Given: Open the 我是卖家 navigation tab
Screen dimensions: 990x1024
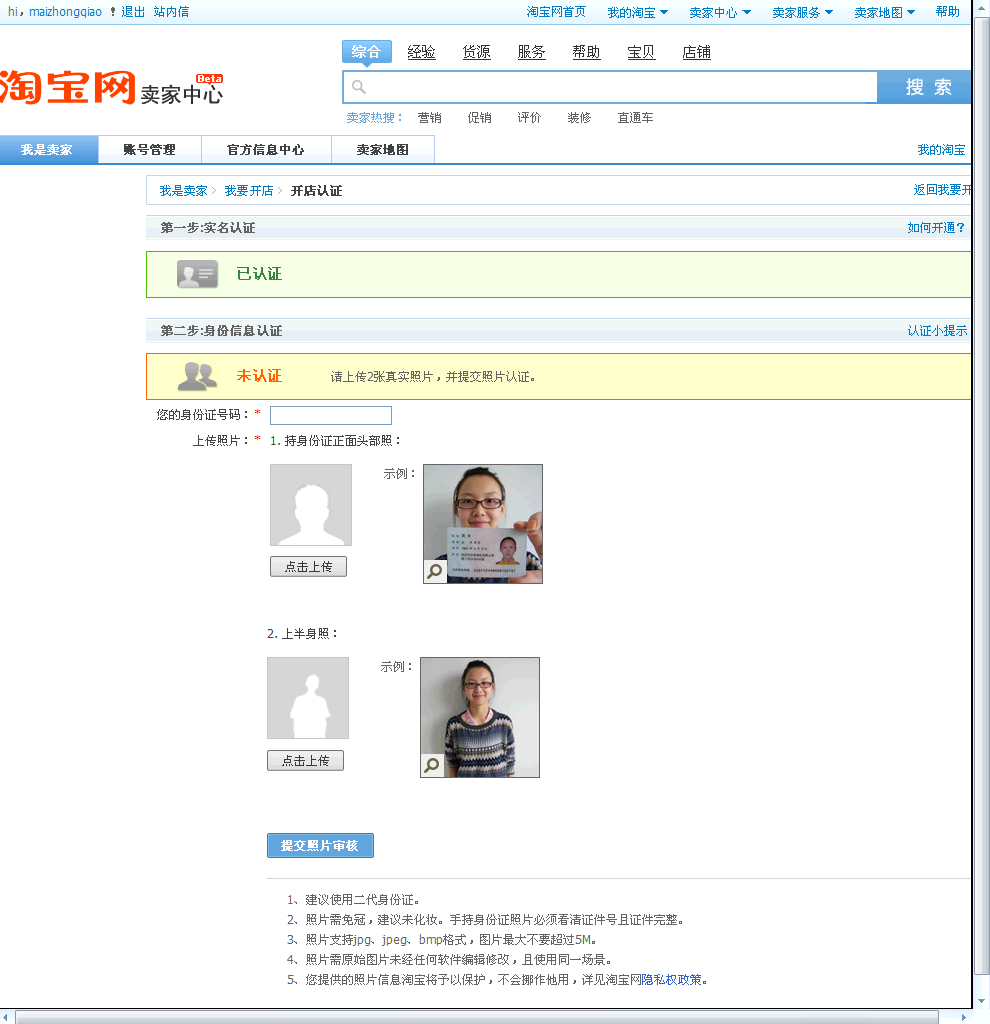Looking at the screenshot, I should pos(49,150).
